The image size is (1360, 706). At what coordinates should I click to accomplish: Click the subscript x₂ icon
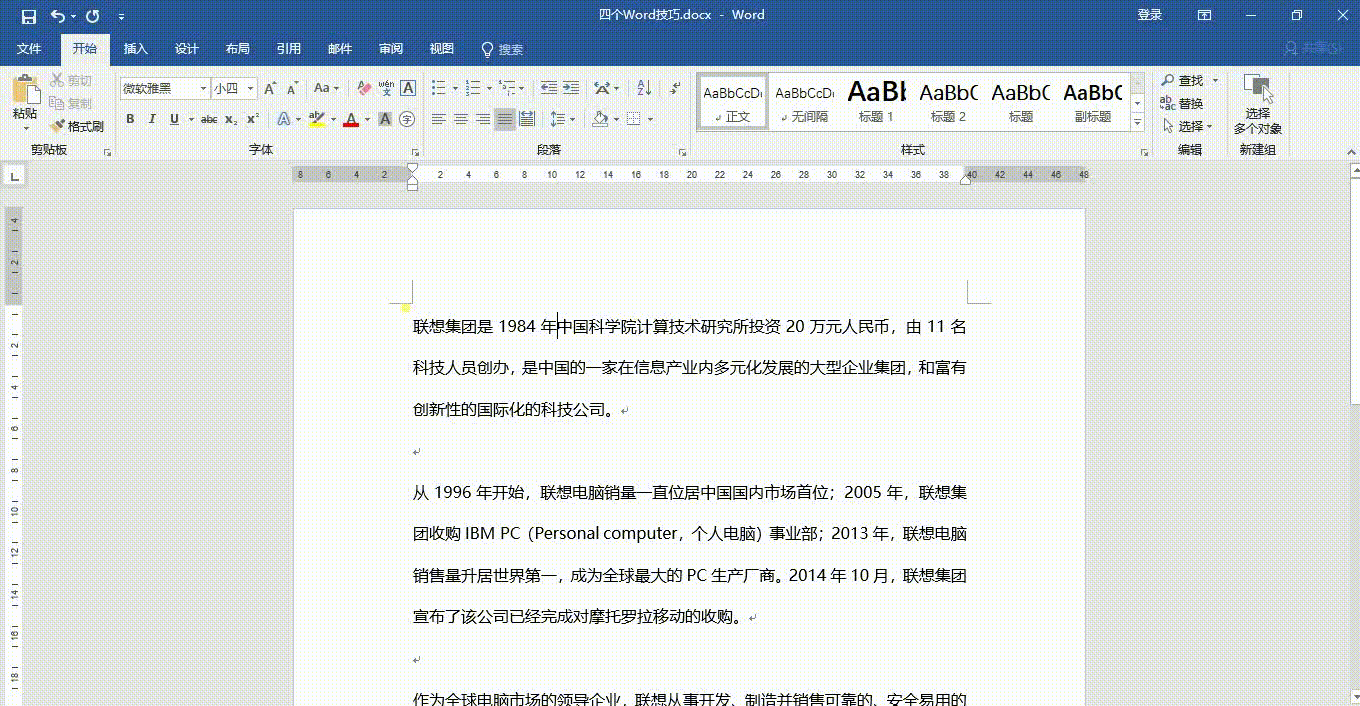click(x=231, y=120)
